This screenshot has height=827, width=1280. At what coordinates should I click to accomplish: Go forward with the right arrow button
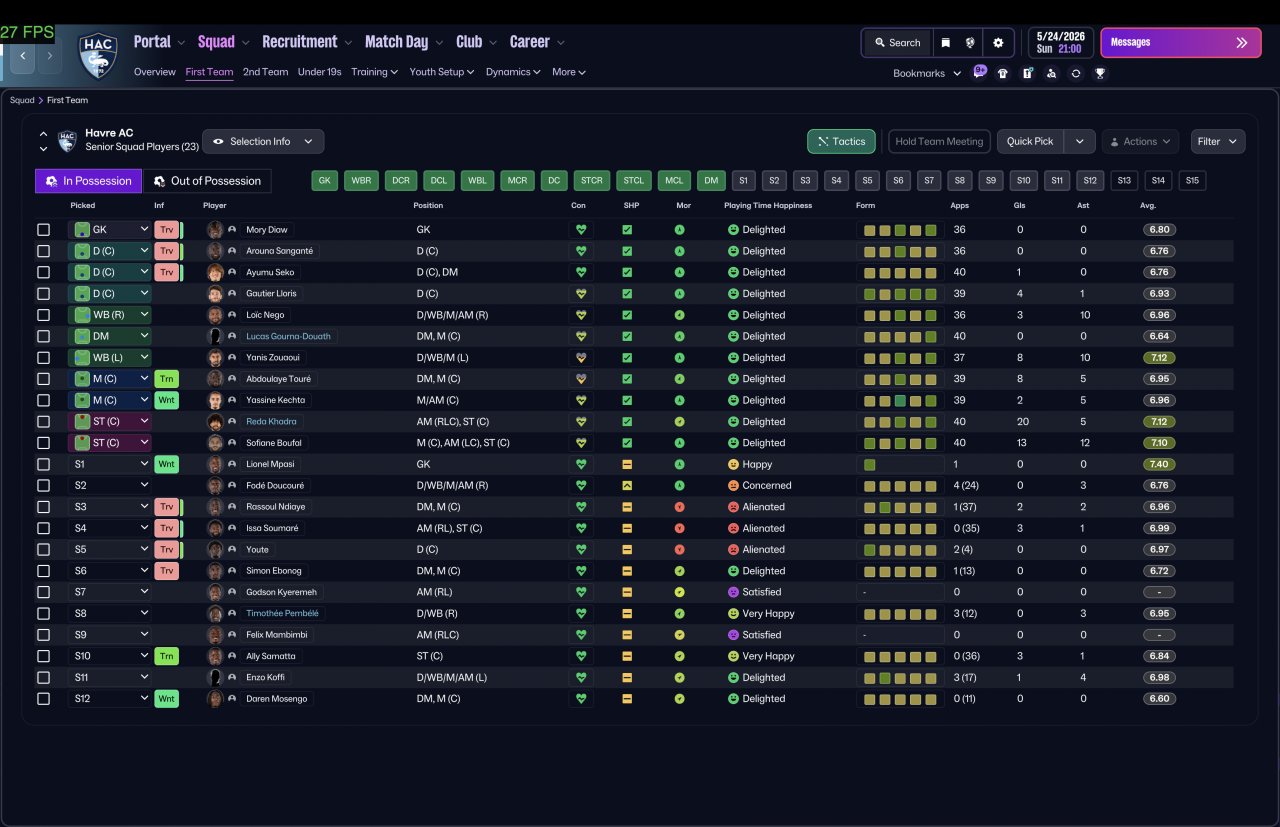pyautogui.click(x=49, y=56)
